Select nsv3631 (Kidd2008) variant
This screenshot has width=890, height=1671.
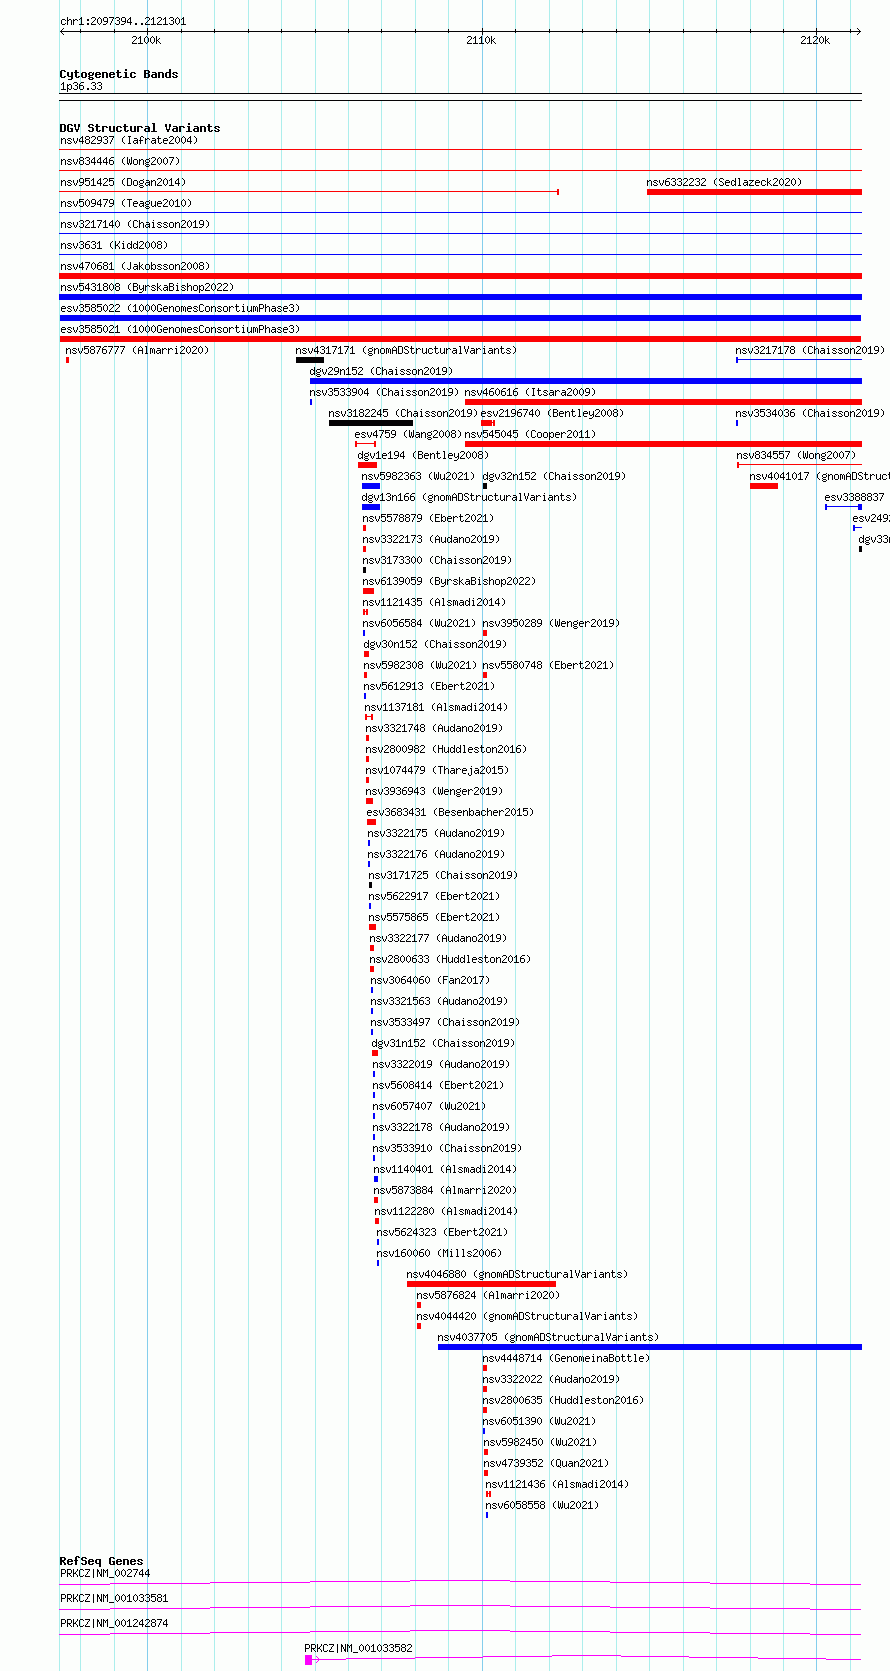pyautogui.click(x=114, y=245)
